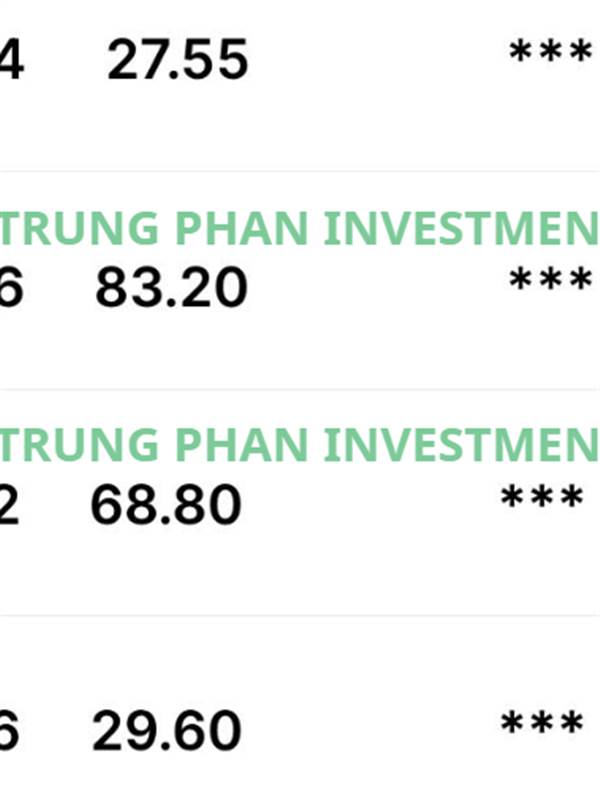Click the partial digit 6 left of 29.60
The height and width of the screenshot is (800, 600).
coord(8,733)
